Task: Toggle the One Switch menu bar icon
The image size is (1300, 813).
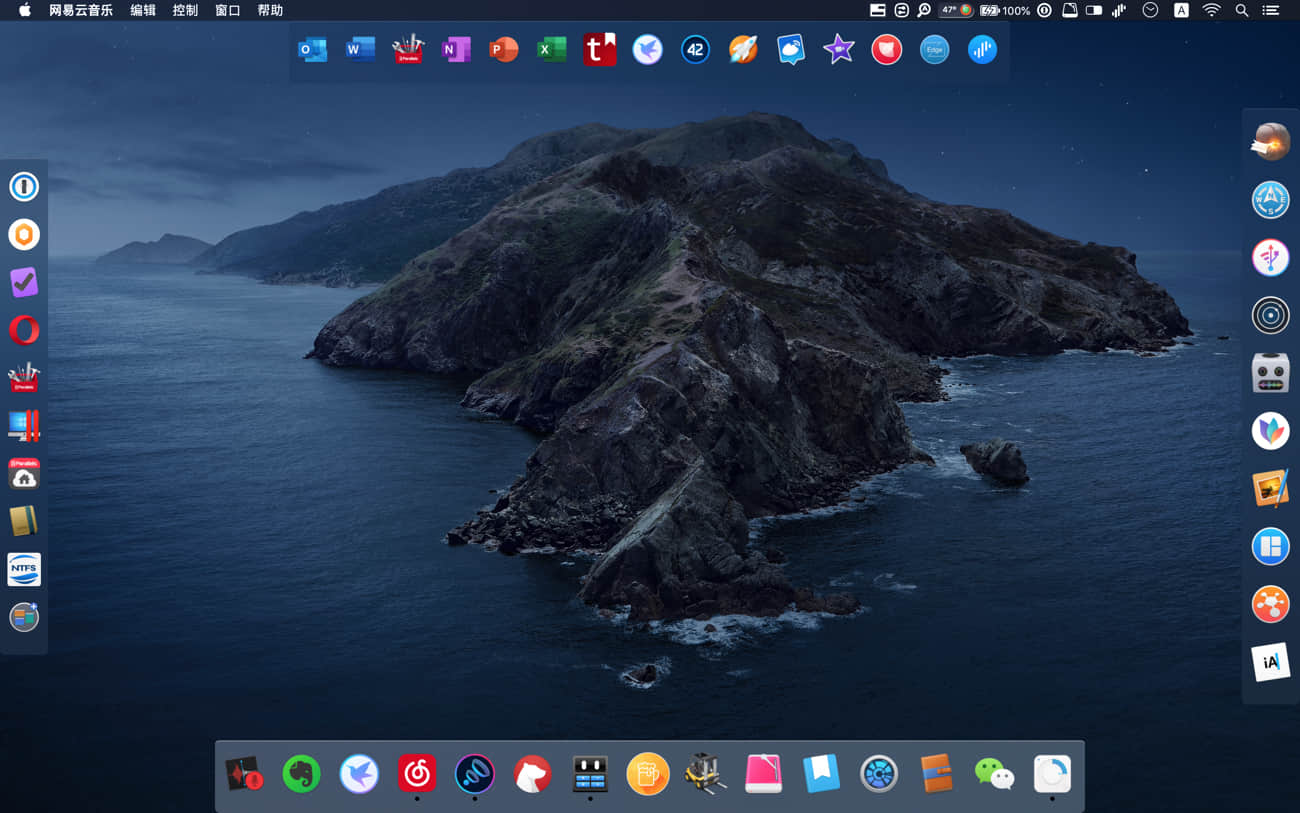Action: tap(1093, 10)
